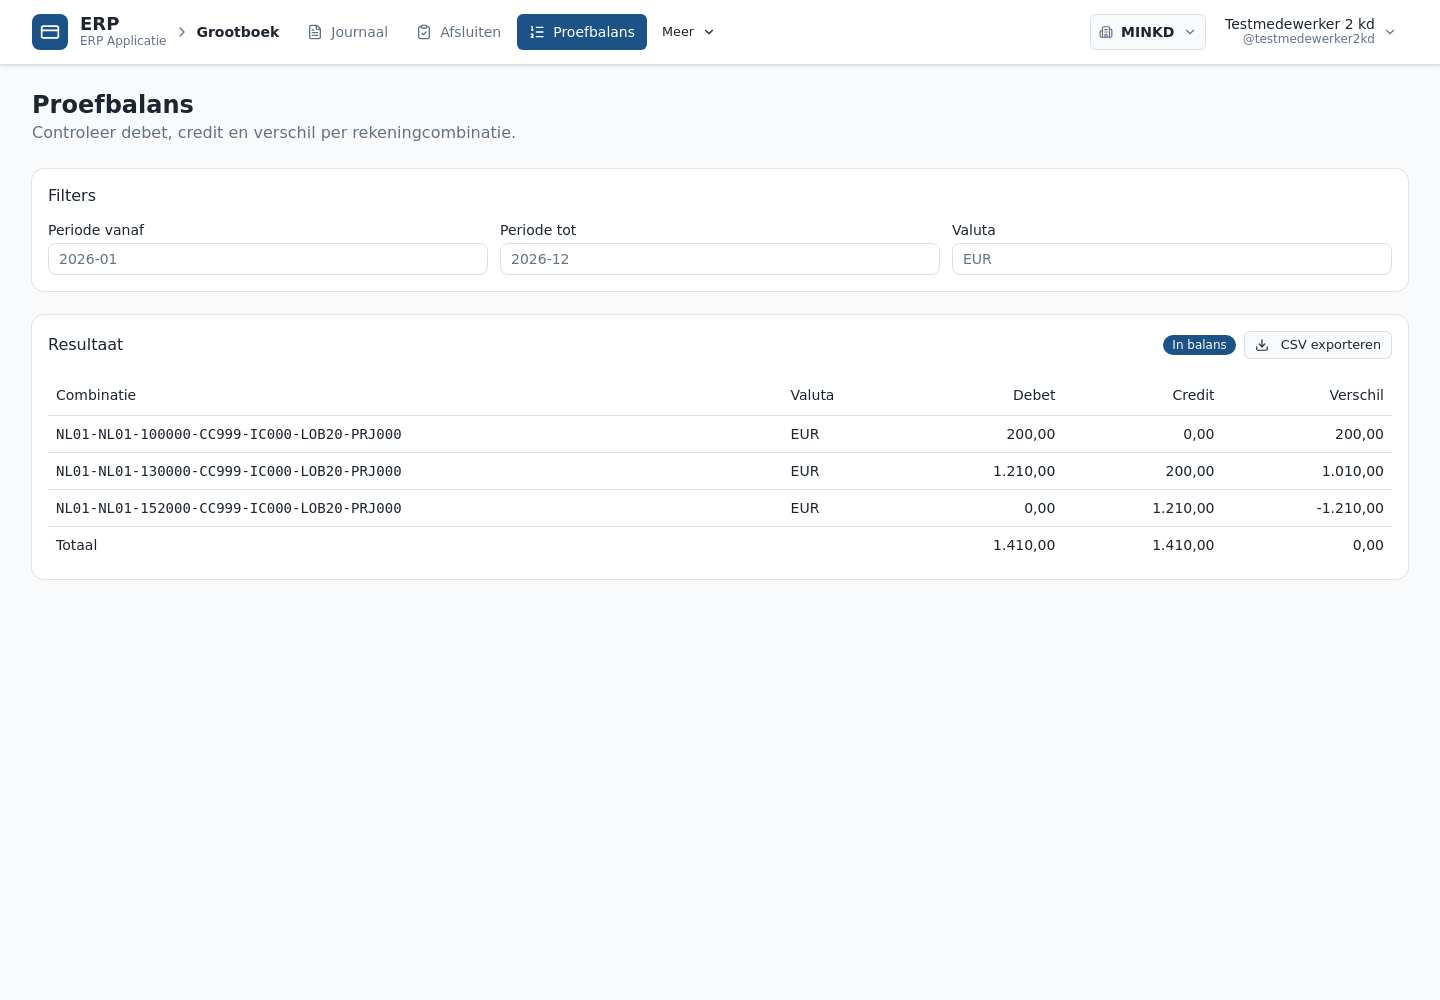Click the Verschil column header
This screenshot has height=1000, width=1440.
pos(1356,395)
